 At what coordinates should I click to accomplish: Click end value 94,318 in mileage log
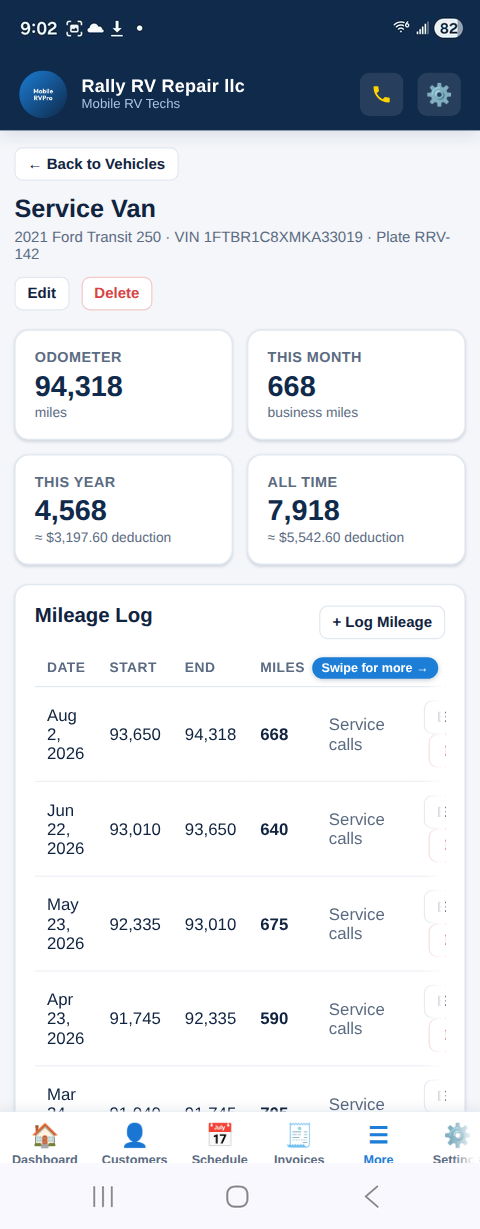(211, 734)
